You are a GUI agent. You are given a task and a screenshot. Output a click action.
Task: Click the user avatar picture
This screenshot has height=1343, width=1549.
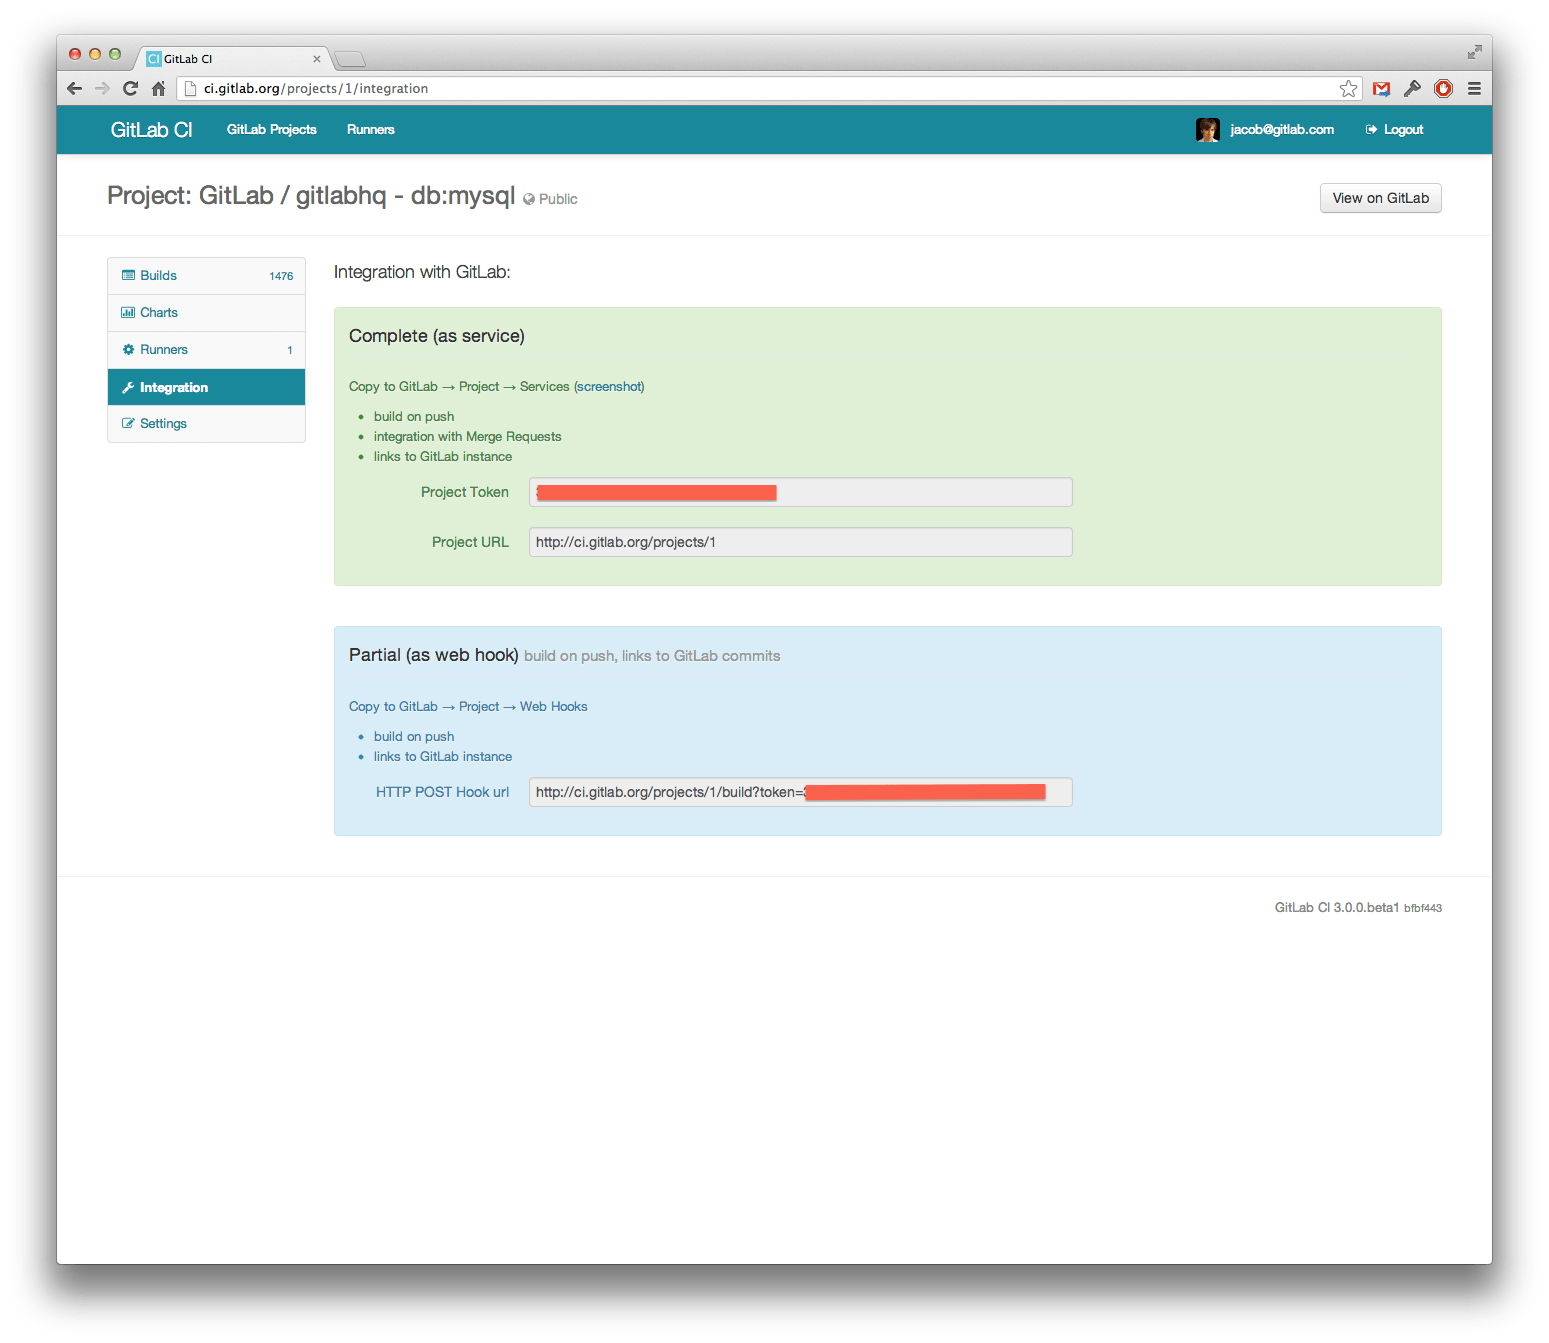point(1207,130)
